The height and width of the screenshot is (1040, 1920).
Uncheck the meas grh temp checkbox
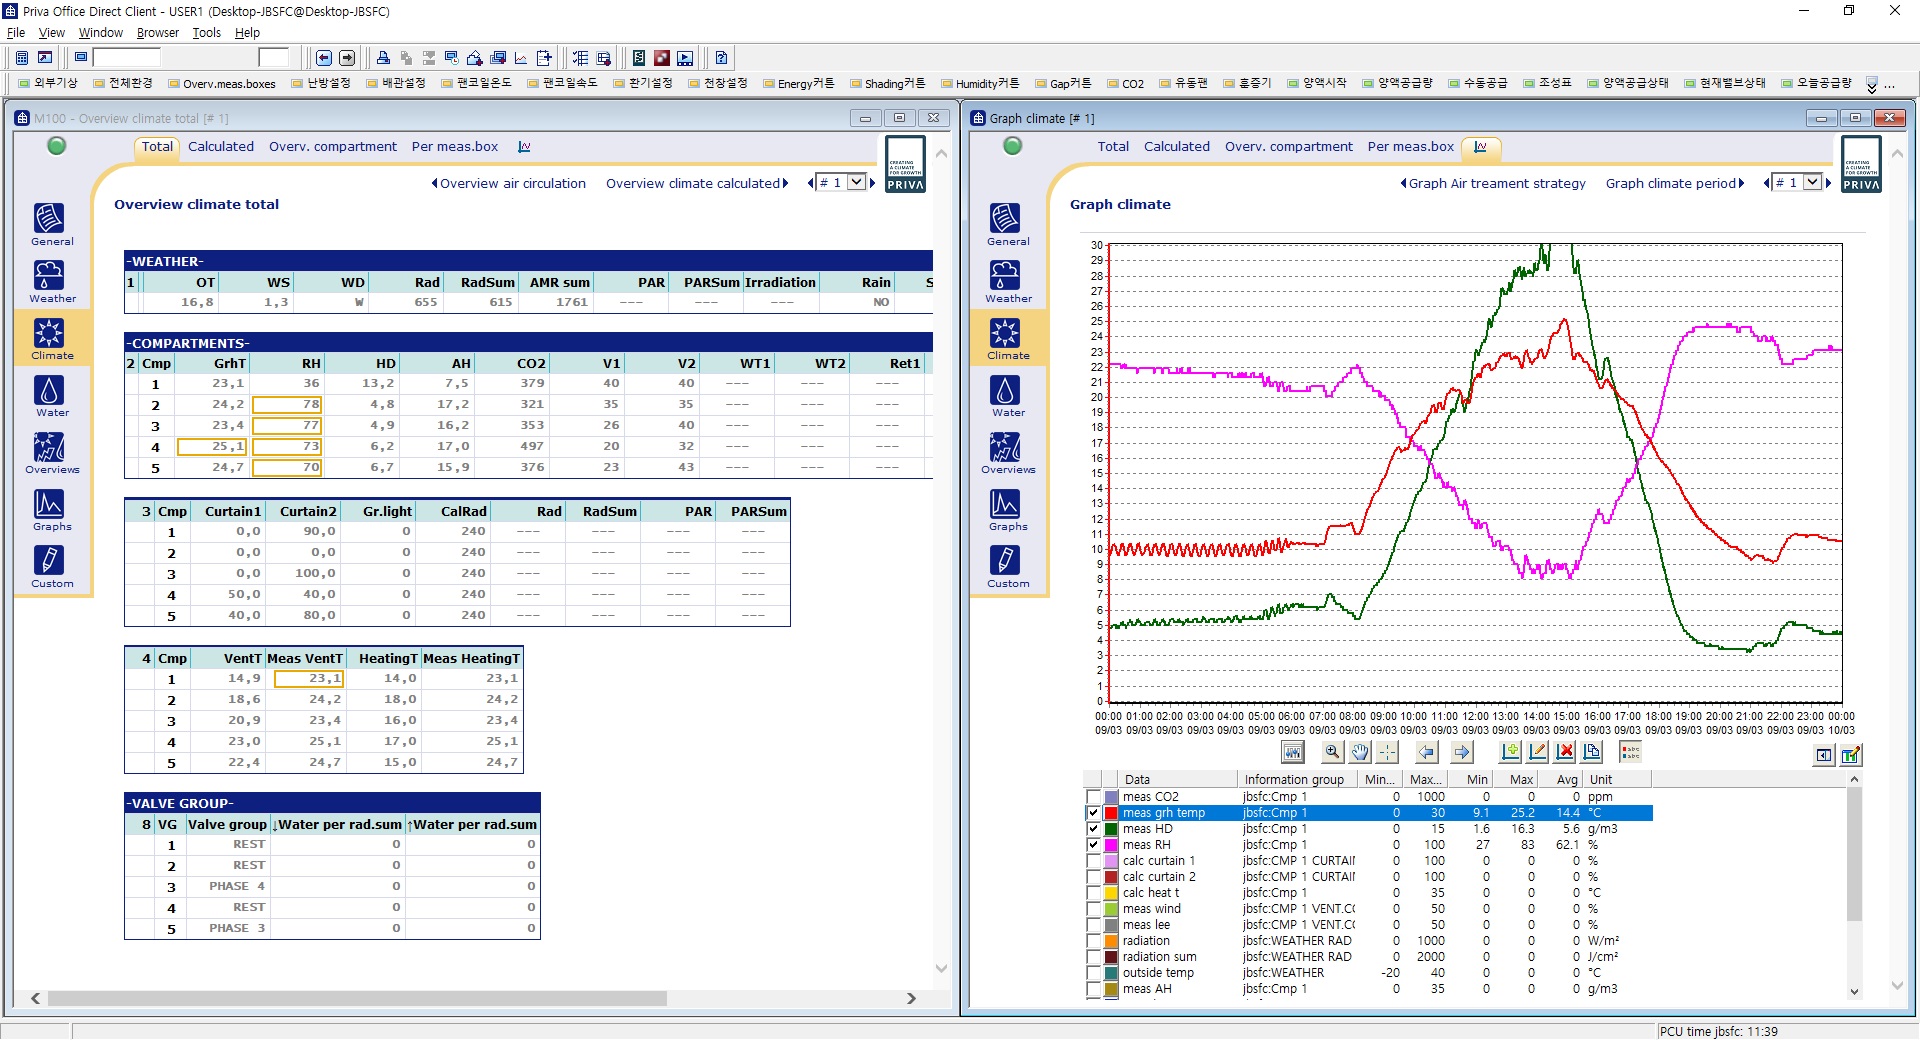(x=1093, y=813)
